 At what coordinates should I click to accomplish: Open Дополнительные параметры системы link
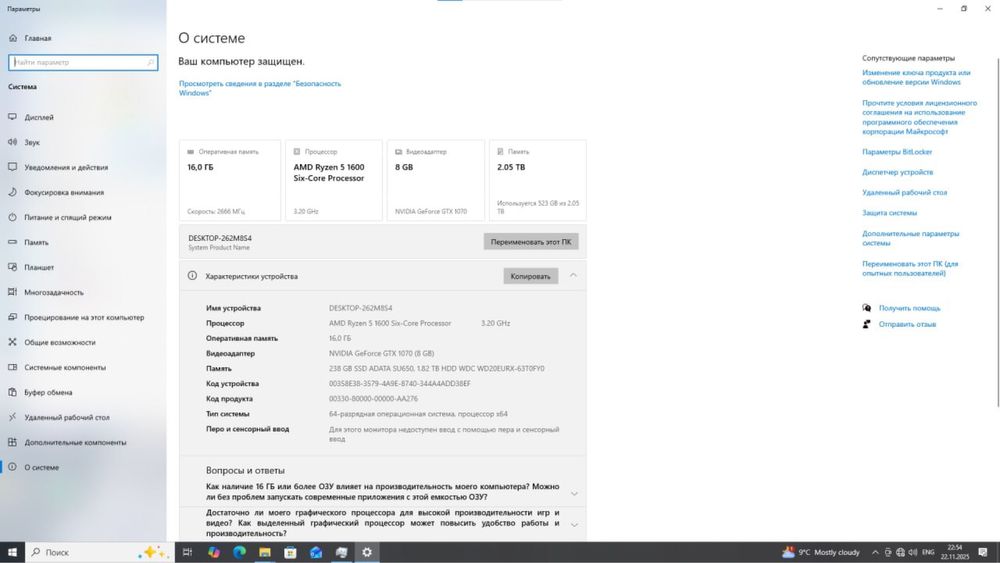(910, 238)
